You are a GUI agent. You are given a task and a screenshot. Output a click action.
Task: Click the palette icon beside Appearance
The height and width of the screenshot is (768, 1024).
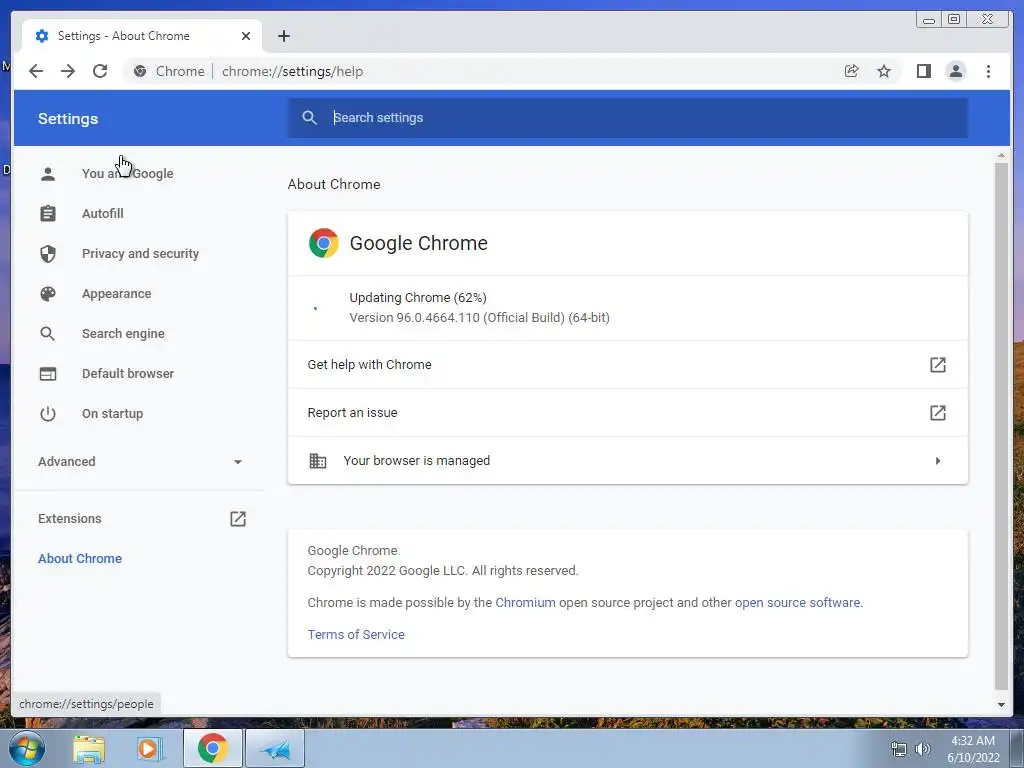(x=48, y=294)
